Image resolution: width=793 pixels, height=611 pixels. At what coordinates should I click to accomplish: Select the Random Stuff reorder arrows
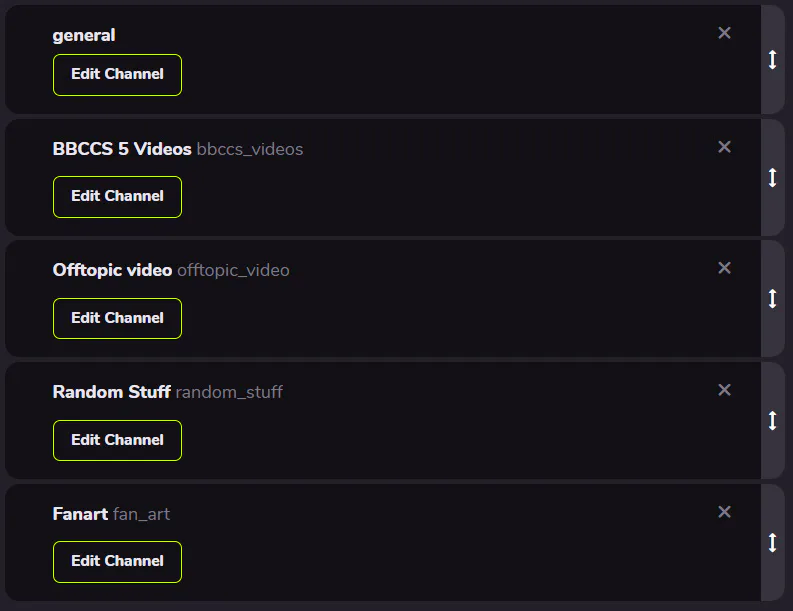(772, 420)
